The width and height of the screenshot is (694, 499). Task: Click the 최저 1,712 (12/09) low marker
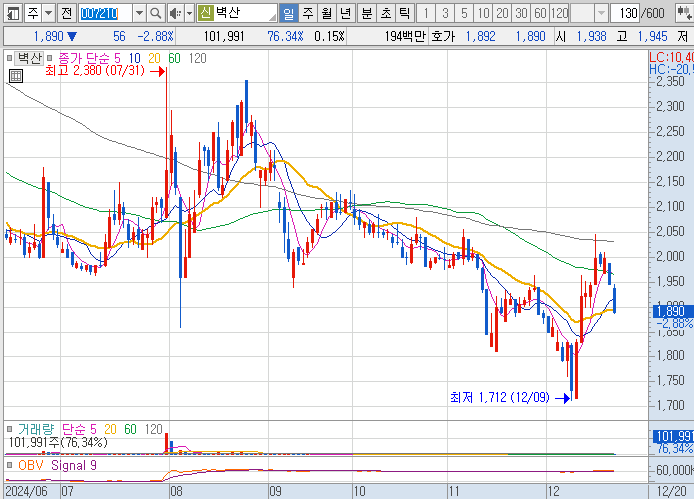click(x=510, y=398)
